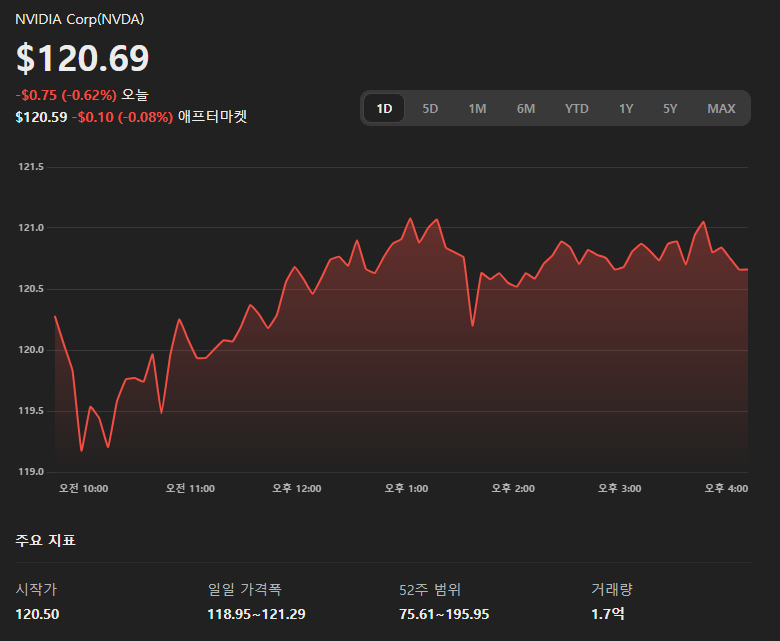Click the 121.0 y-axis label

(31, 228)
